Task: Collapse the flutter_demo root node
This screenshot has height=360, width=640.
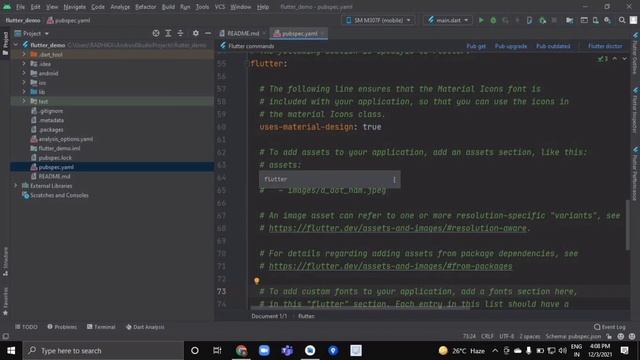Action: pos(16,44)
